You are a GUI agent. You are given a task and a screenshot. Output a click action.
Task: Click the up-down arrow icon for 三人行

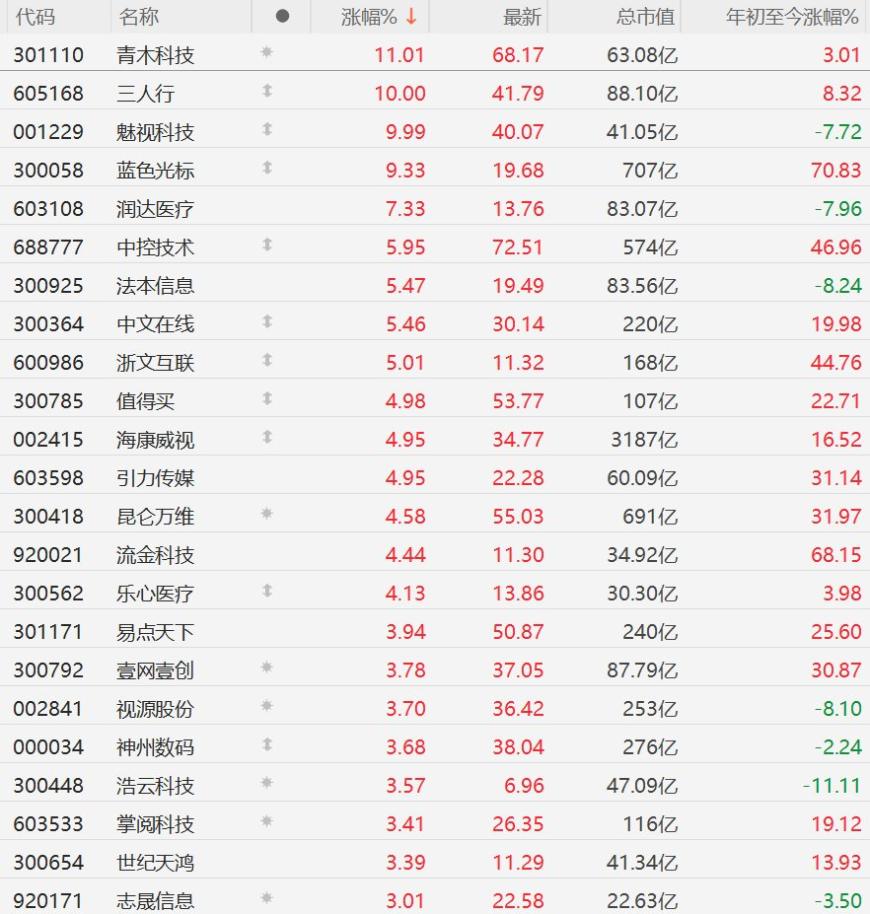point(267,92)
